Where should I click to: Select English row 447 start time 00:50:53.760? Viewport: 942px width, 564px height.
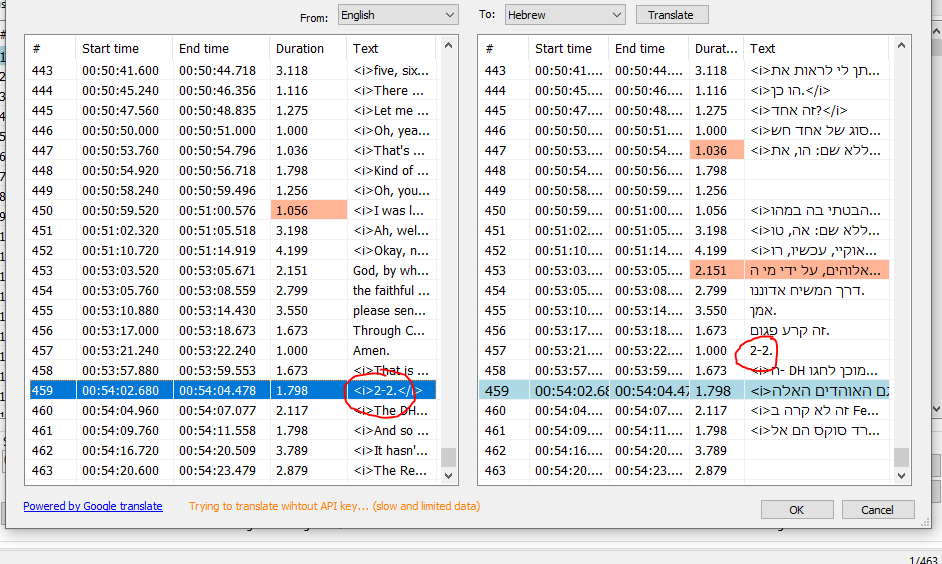[121, 151]
